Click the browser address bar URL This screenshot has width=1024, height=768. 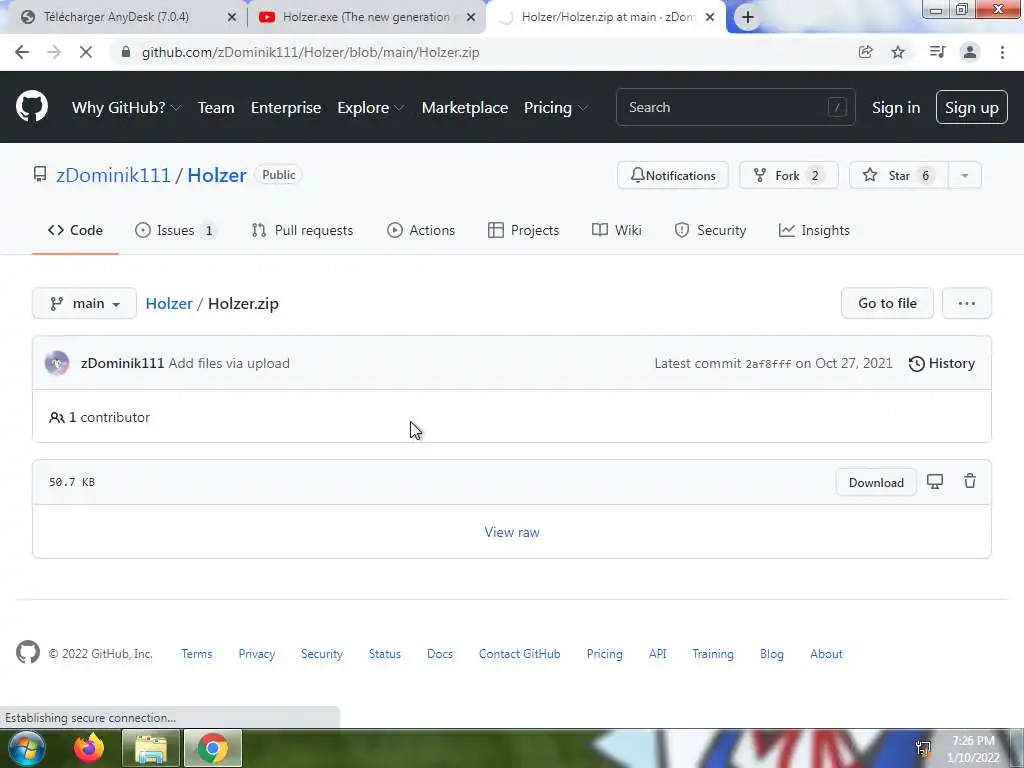[310, 52]
